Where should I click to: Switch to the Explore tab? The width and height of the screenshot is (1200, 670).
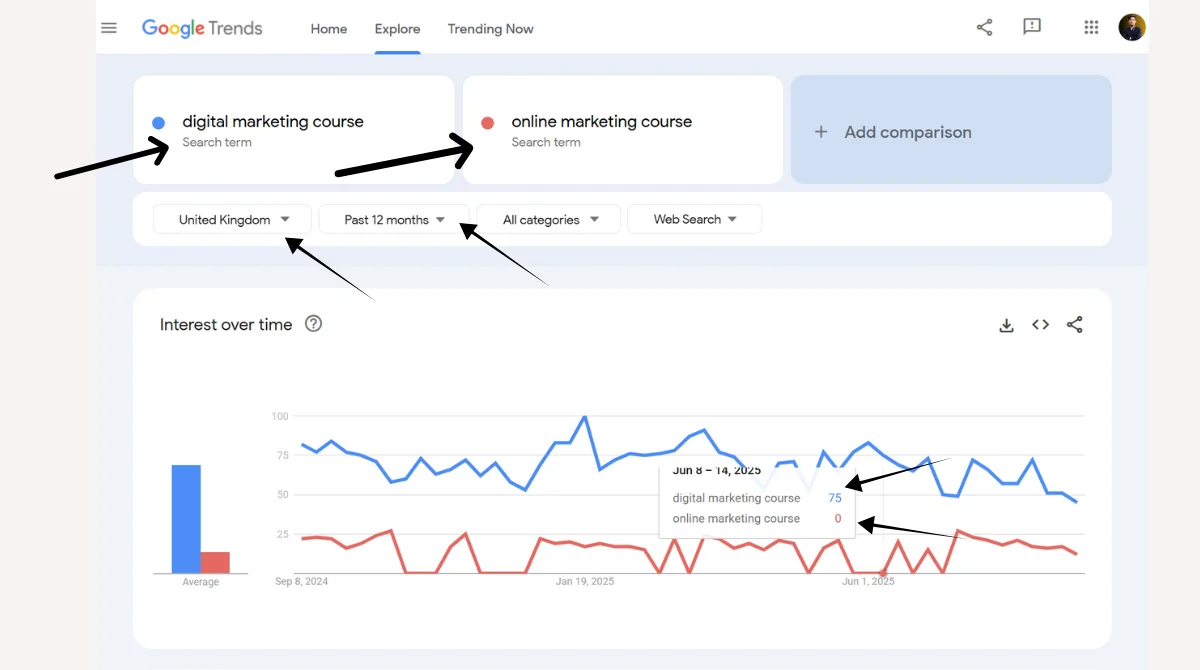point(397,29)
